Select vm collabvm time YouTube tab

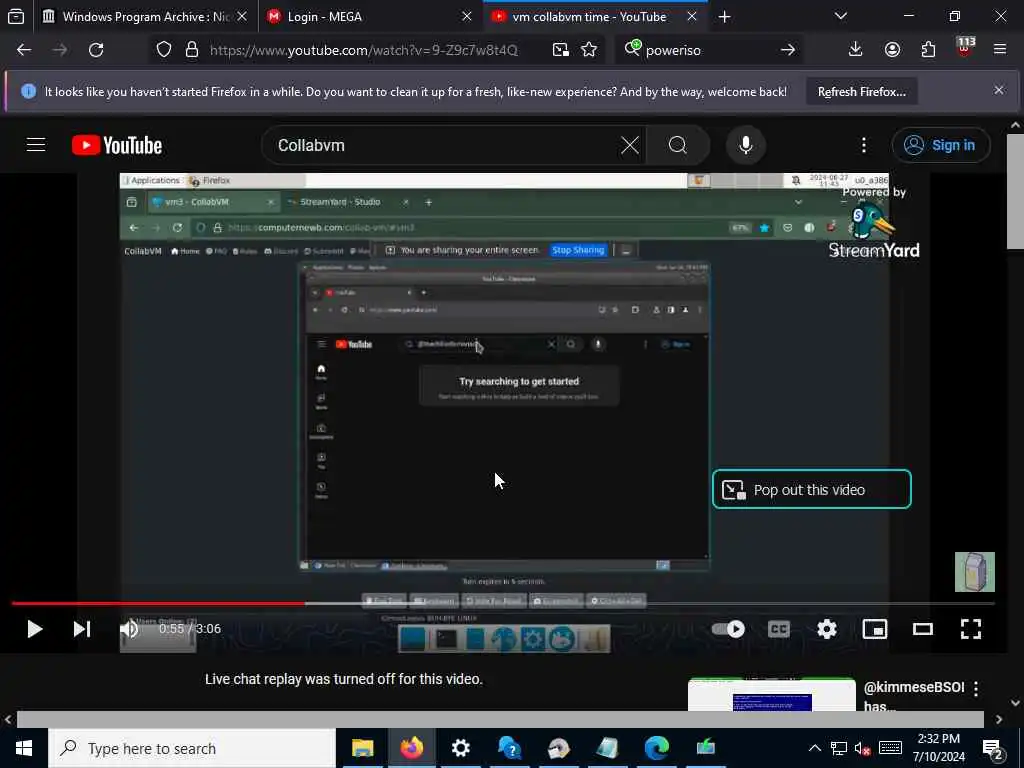click(589, 17)
